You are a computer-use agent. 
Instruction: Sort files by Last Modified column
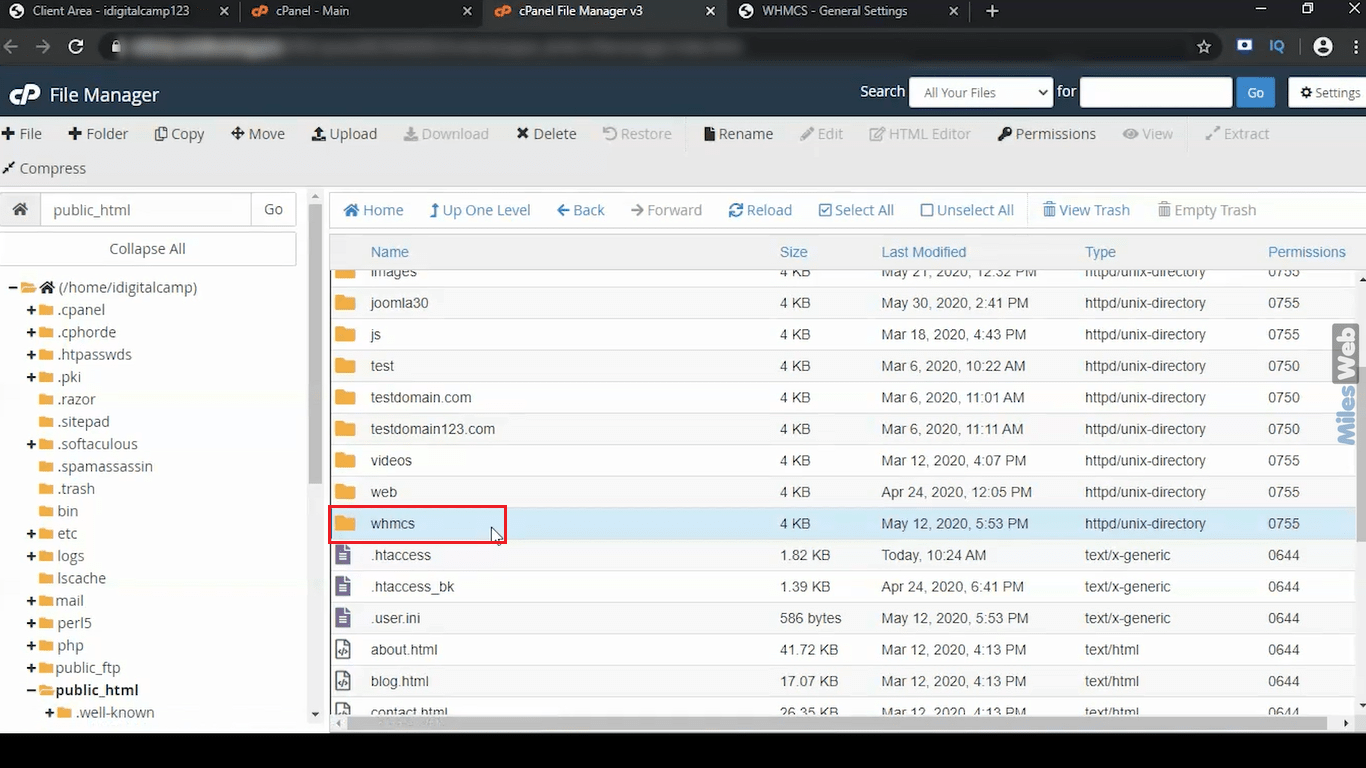click(x=924, y=252)
